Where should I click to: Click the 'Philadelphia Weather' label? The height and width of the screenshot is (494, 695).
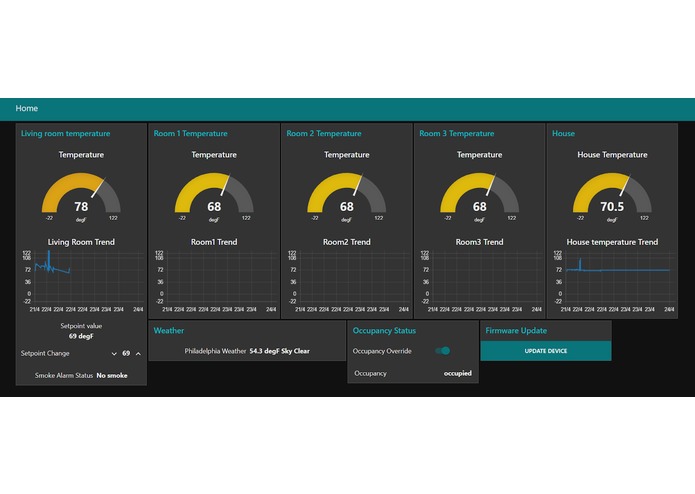[215, 351]
